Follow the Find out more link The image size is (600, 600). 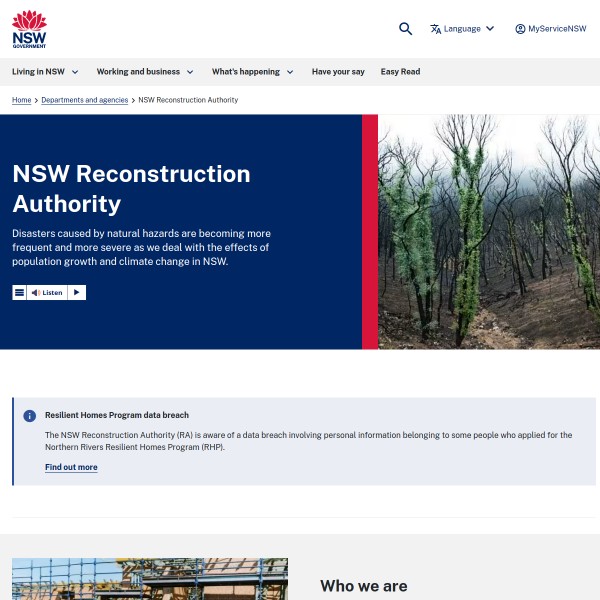pyautogui.click(x=71, y=467)
